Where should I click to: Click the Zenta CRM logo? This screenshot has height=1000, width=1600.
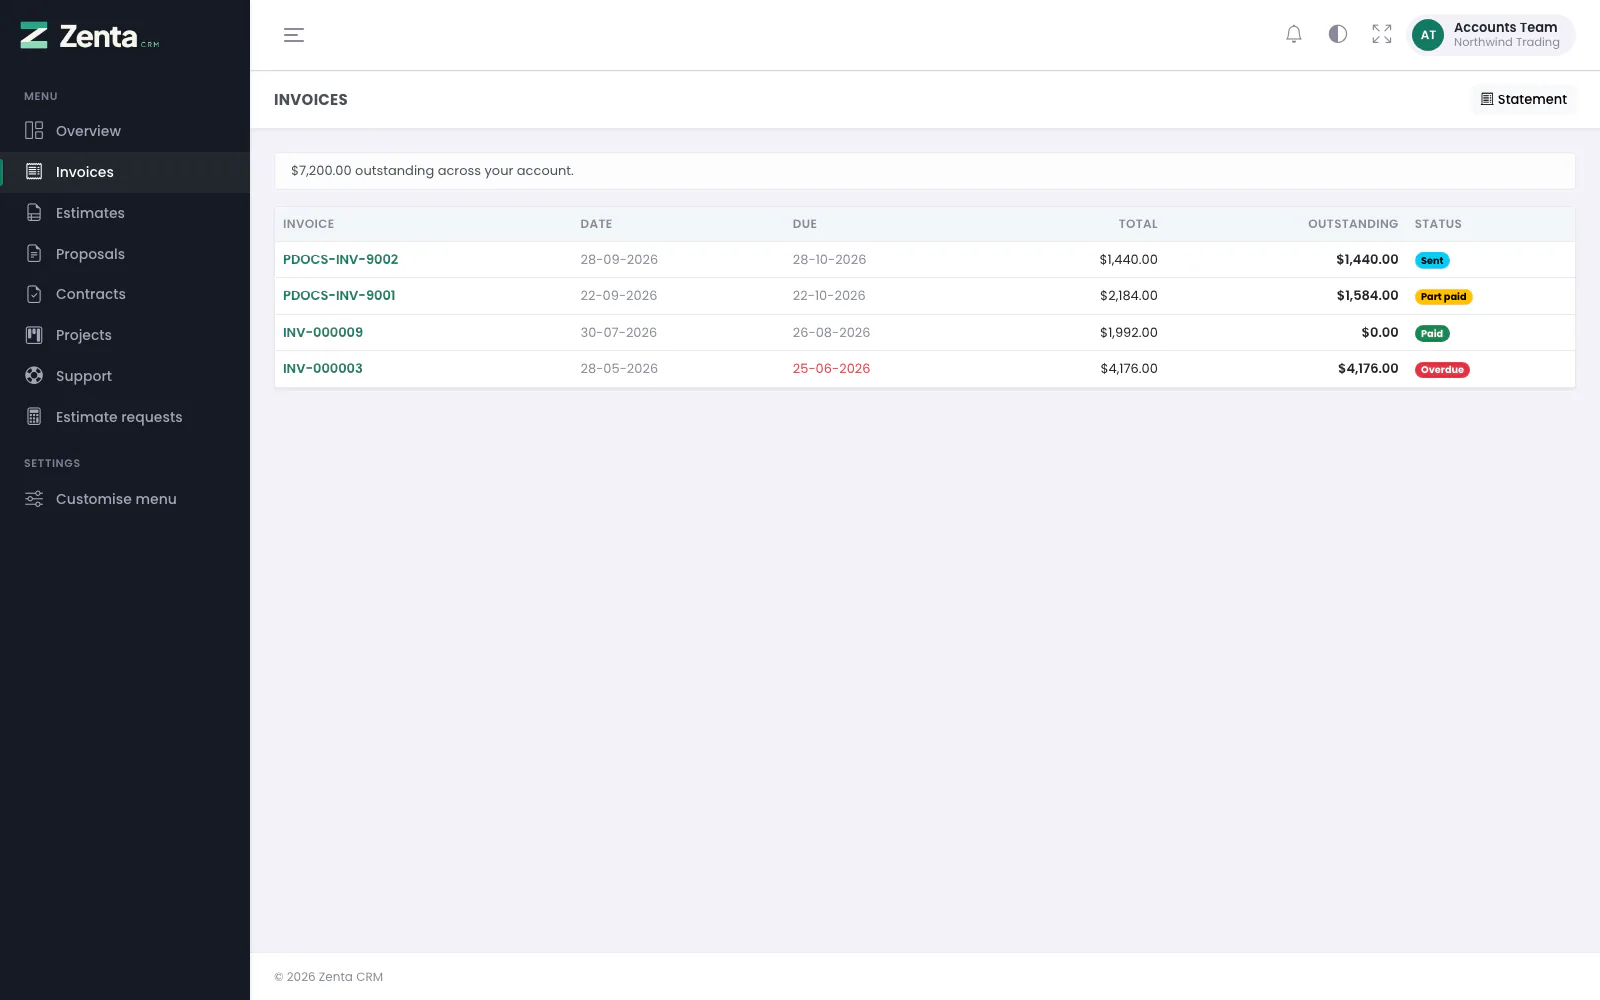pyautogui.click(x=90, y=36)
